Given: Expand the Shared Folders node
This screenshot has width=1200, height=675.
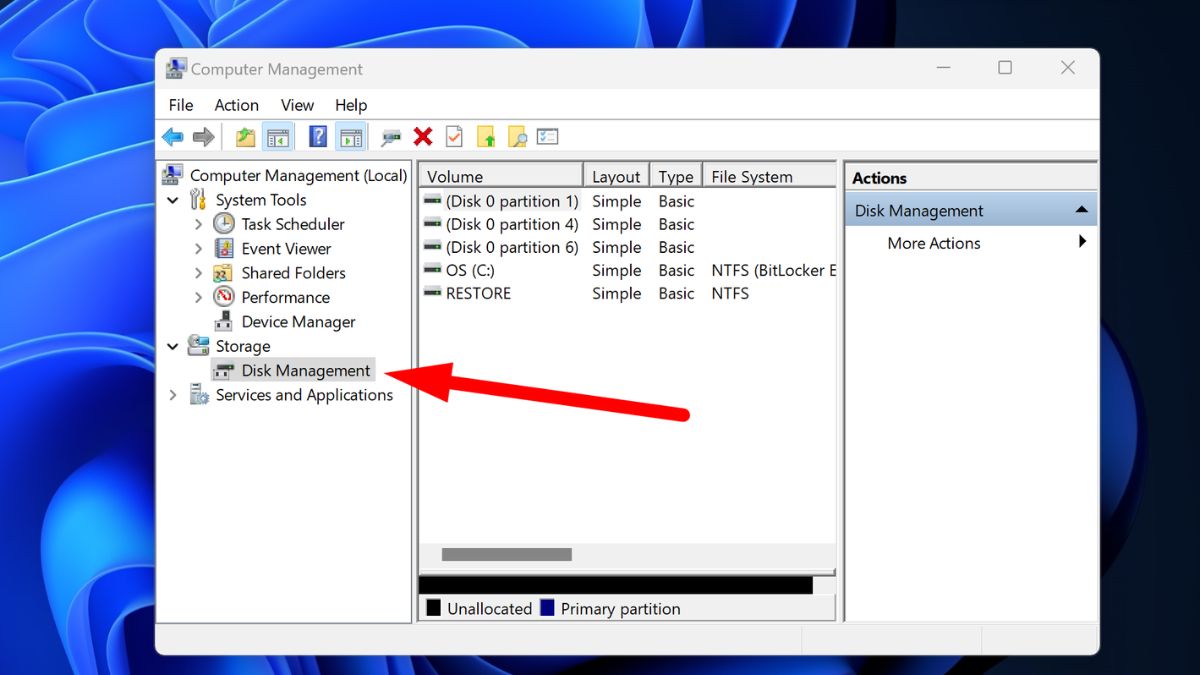Looking at the screenshot, I should click(x=198, y=273).
